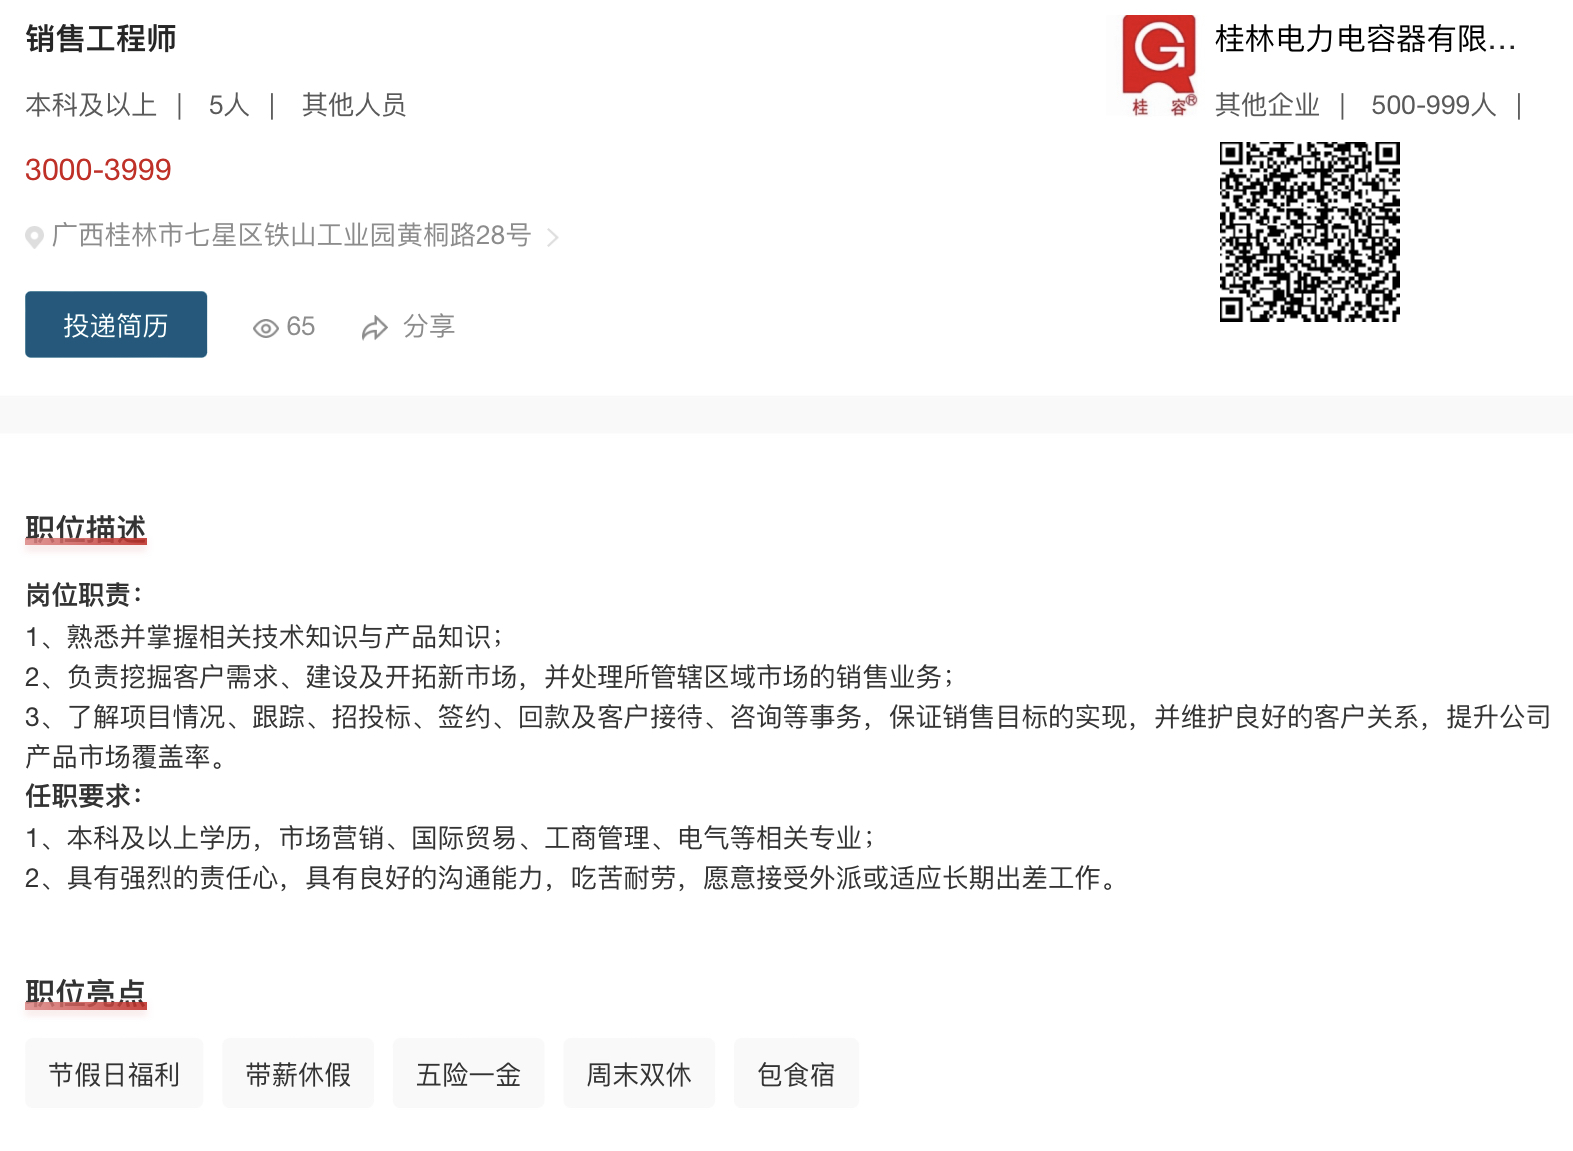Click the 500-999人 company size label
Viewport: 1573px width, 1151px height.
coord(1433,105)
